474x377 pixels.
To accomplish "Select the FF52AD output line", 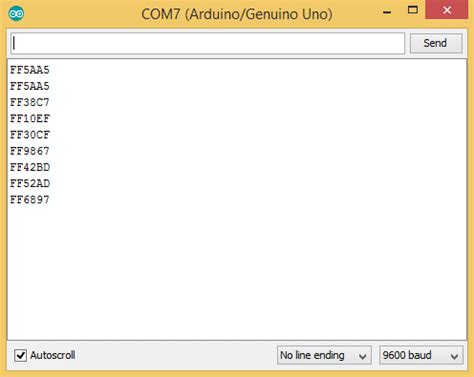I will click(x=30, y=184).
